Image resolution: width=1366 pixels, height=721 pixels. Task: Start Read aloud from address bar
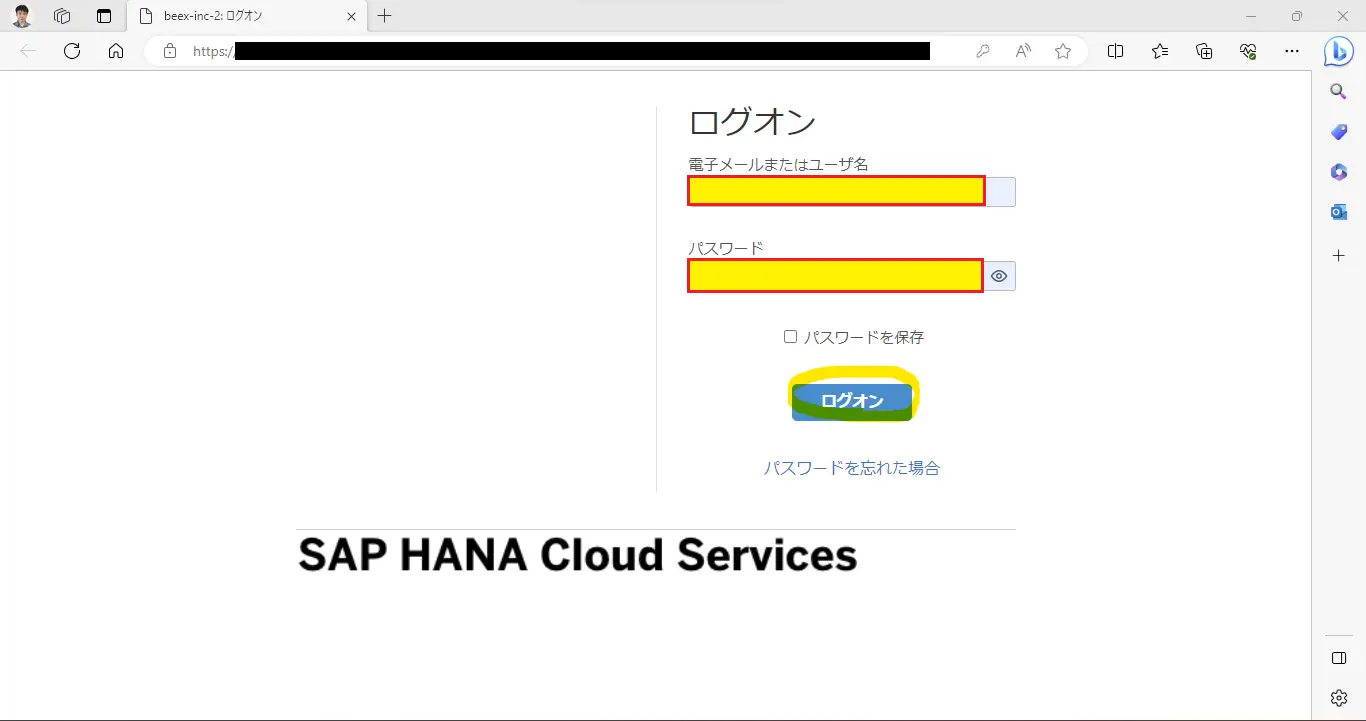[x=1023, y=51]
